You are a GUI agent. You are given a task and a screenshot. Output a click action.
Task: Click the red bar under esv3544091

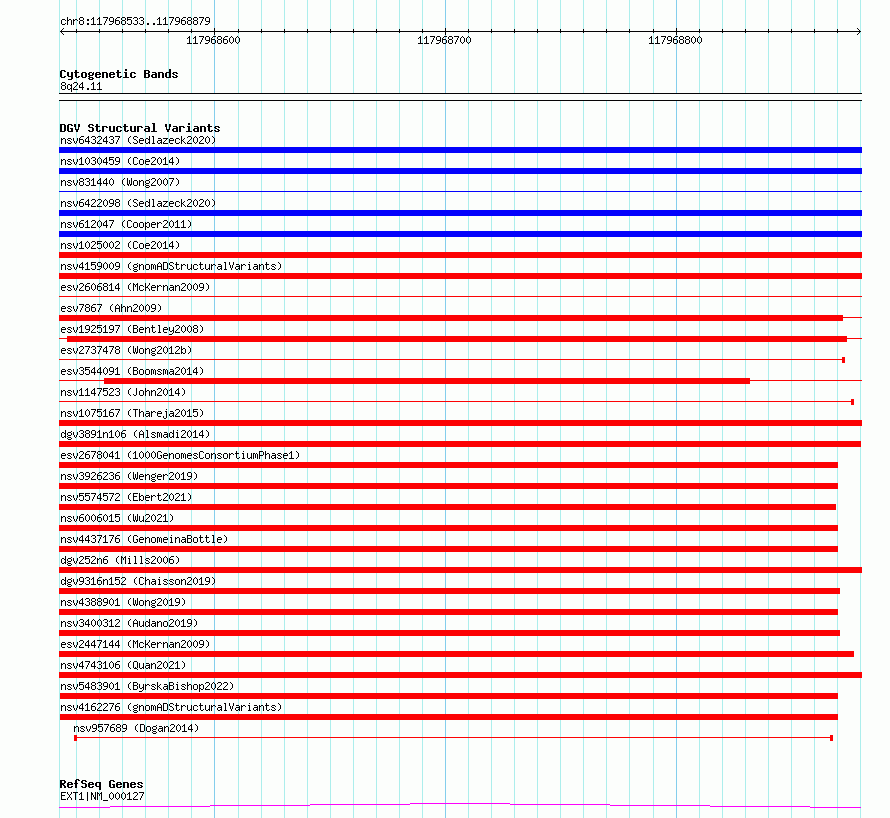[x=427, y=381]
